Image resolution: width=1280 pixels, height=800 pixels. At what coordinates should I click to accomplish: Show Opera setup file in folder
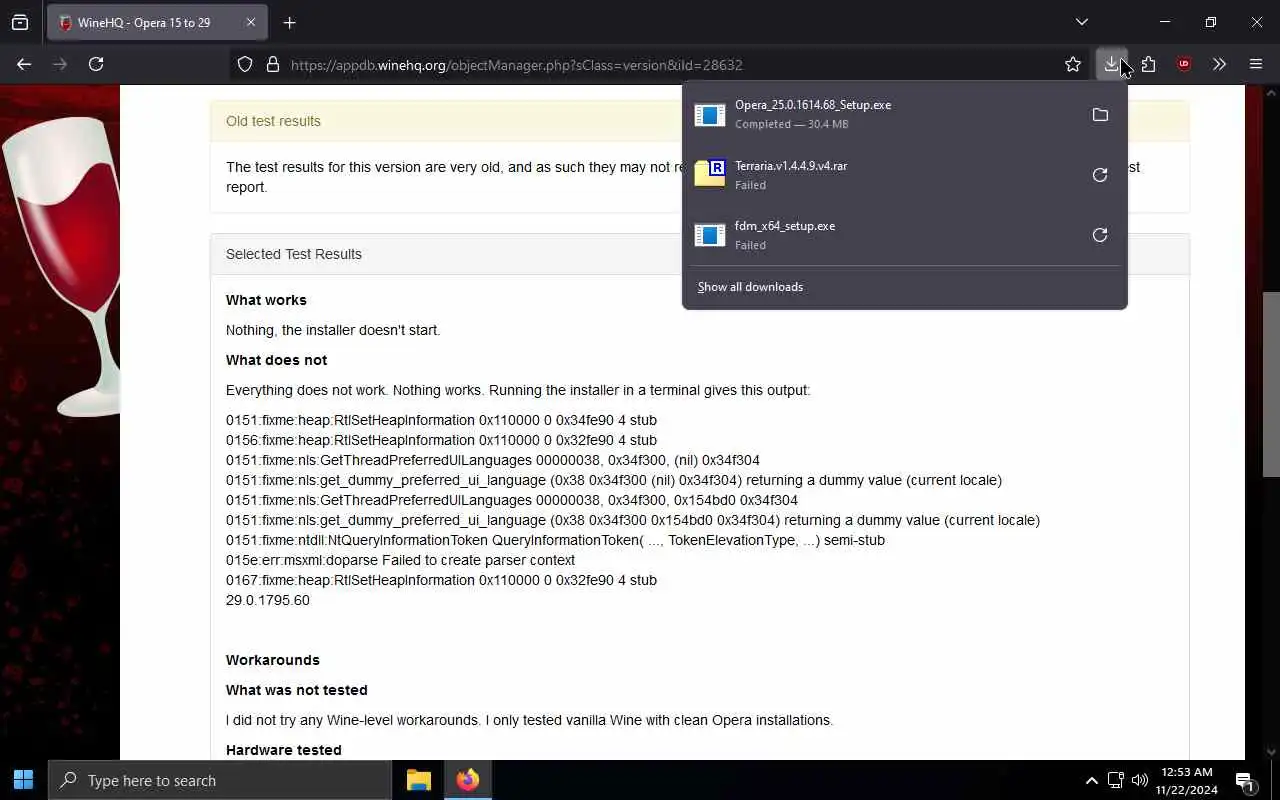(1100, 115)
